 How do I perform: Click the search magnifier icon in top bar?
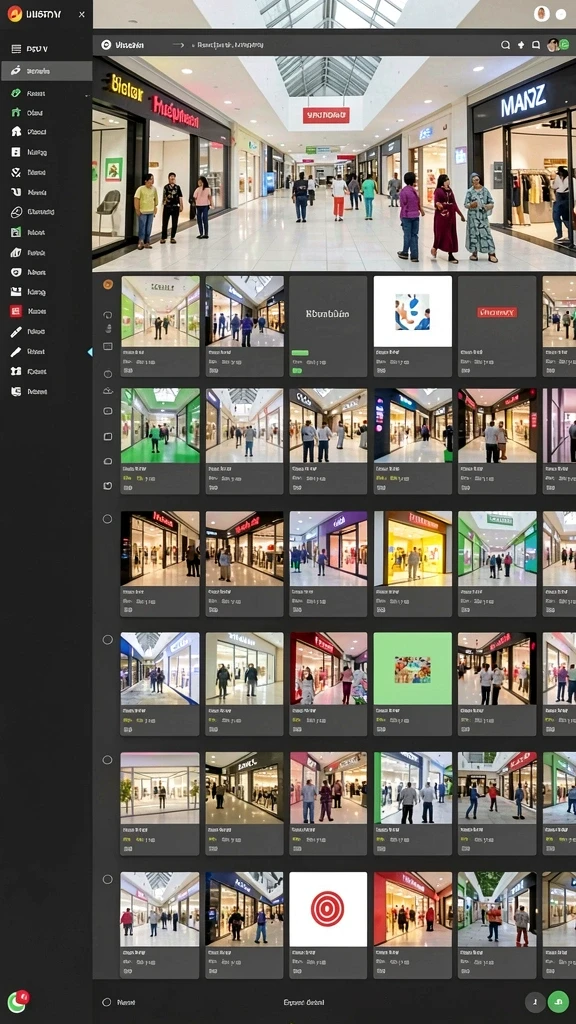pyautogui.click(x=505, y=45)
